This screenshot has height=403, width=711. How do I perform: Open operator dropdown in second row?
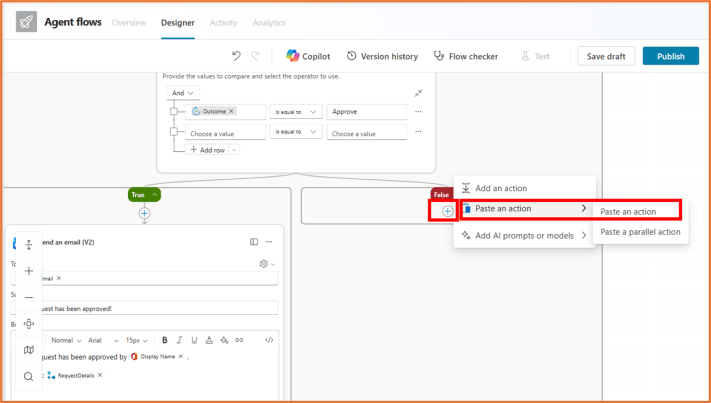pos(296,131)
